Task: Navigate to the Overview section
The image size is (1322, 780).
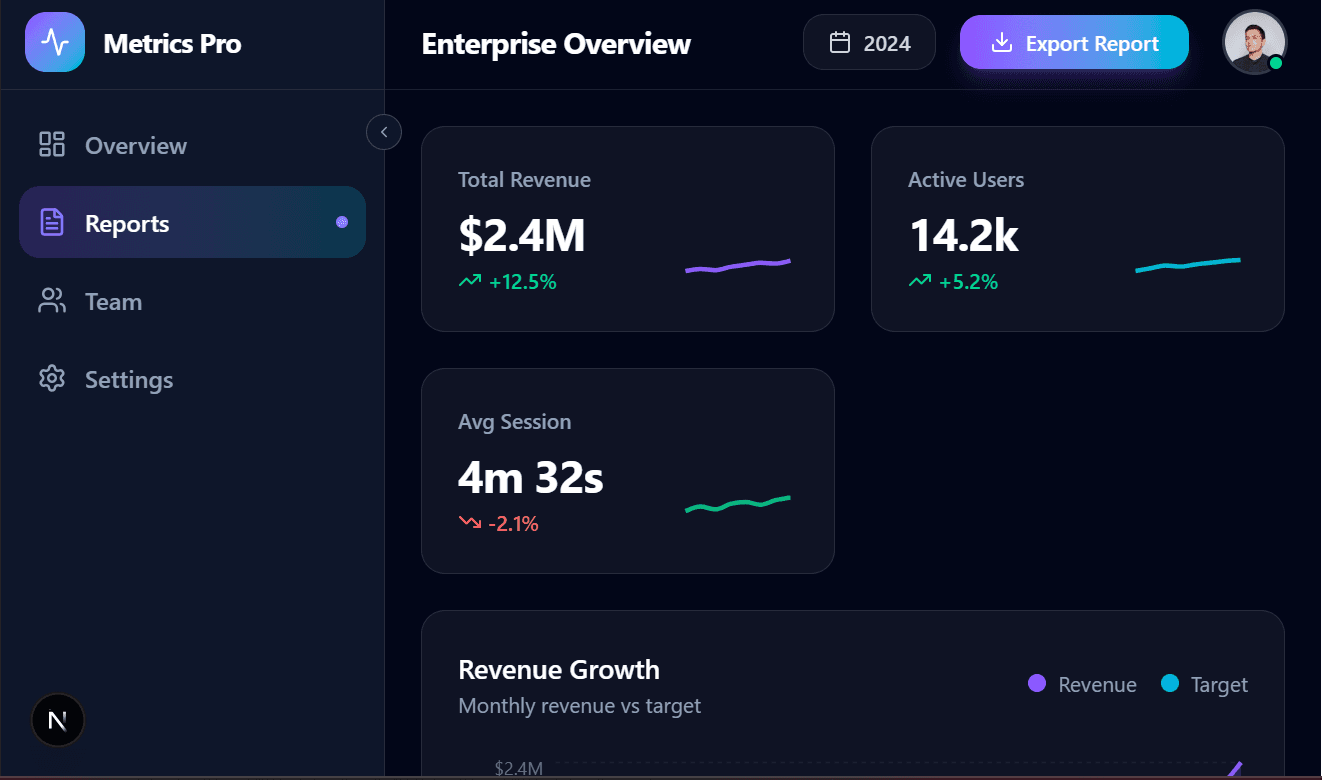Action: point(135,144)
